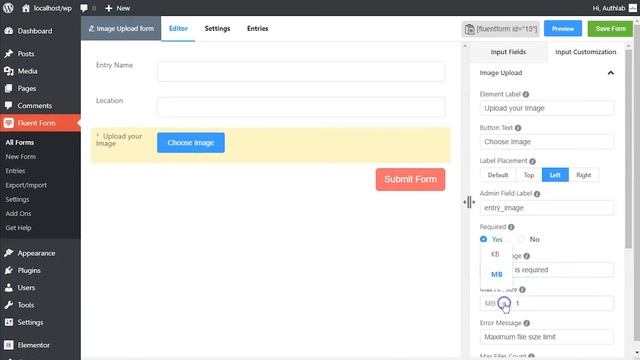Switch to the Entries tab
Viewport: 640px width, 360px height.
point(258,29)
